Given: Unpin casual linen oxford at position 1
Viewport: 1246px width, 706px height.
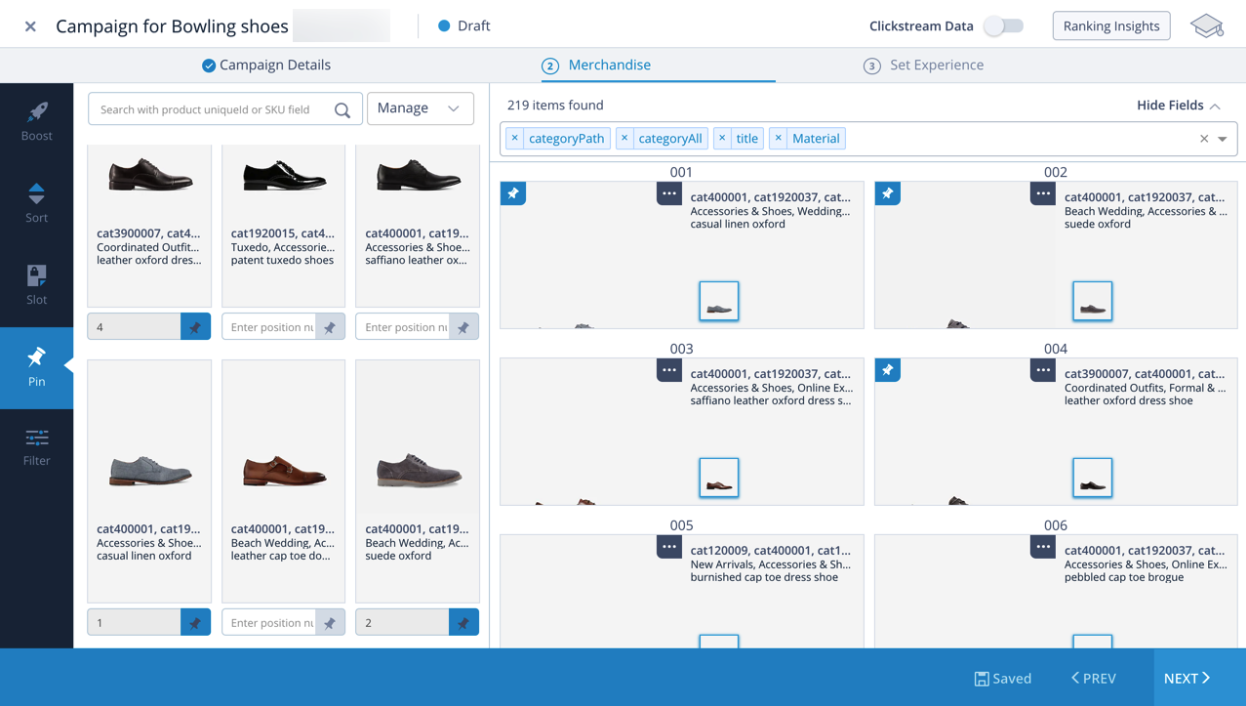Looking at the screenshot, I should tap(195, 622).
